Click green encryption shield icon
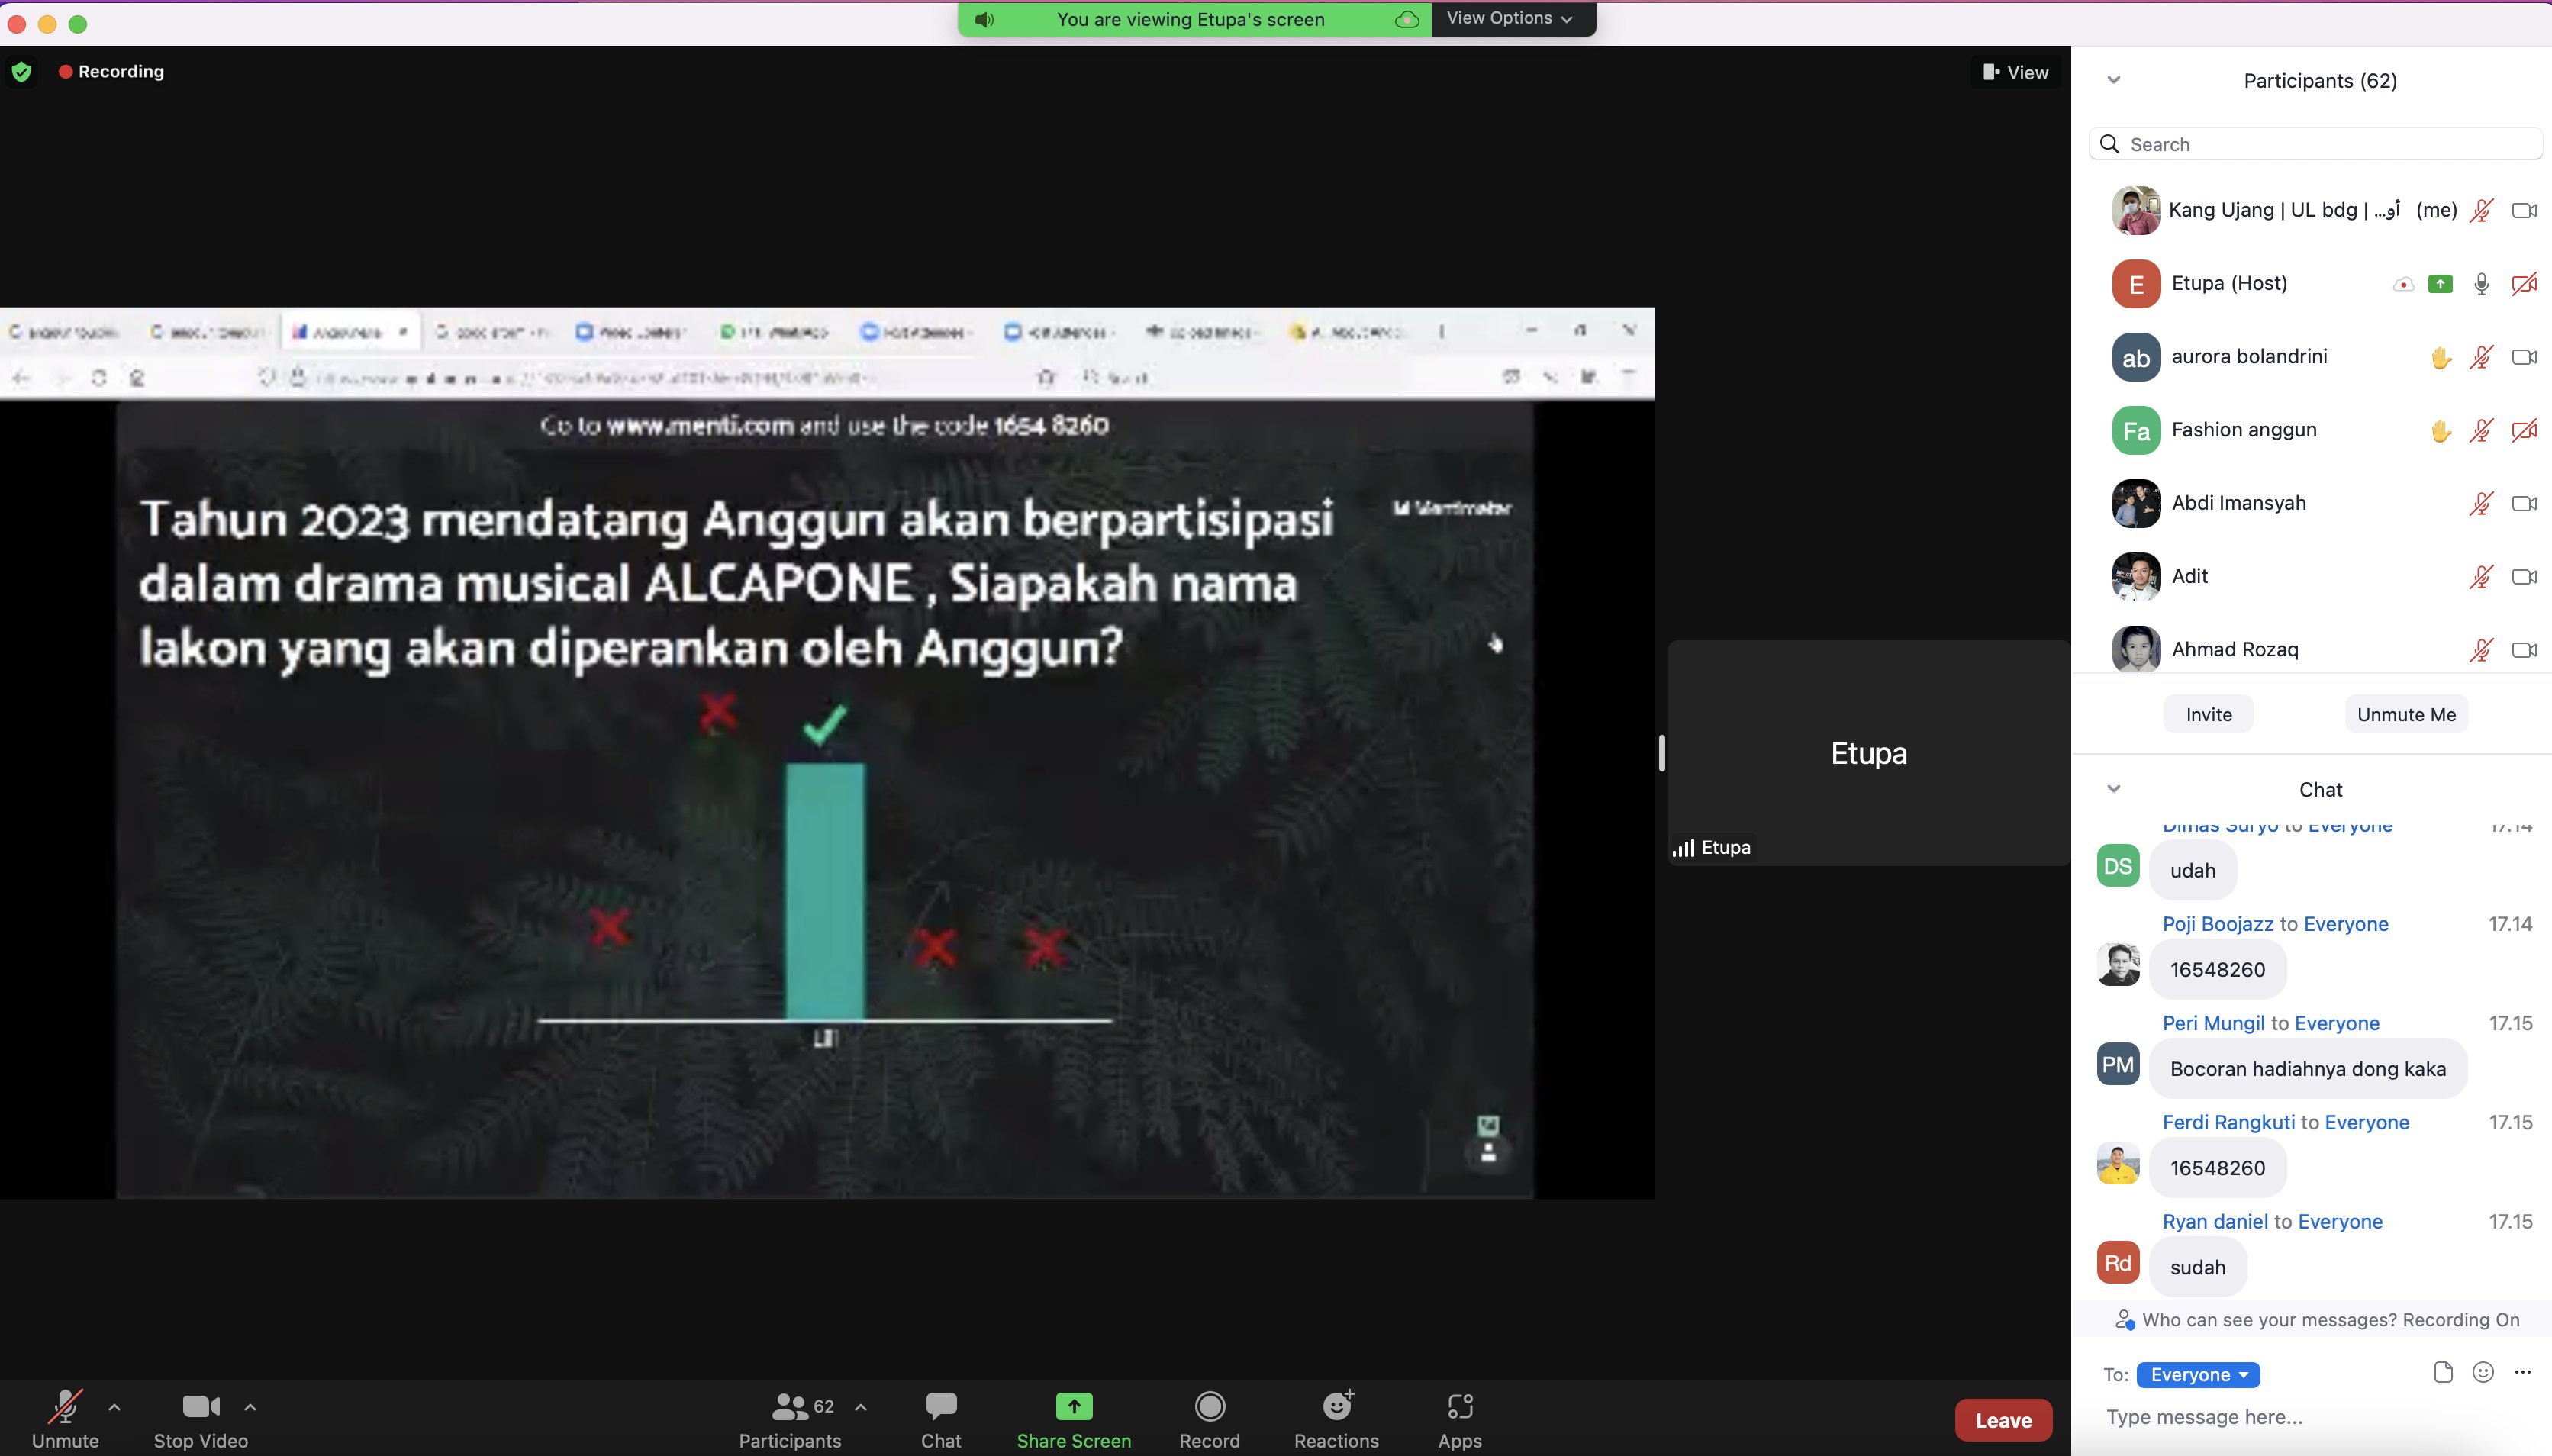2552x1456 pixels. [x=21, y=72]
